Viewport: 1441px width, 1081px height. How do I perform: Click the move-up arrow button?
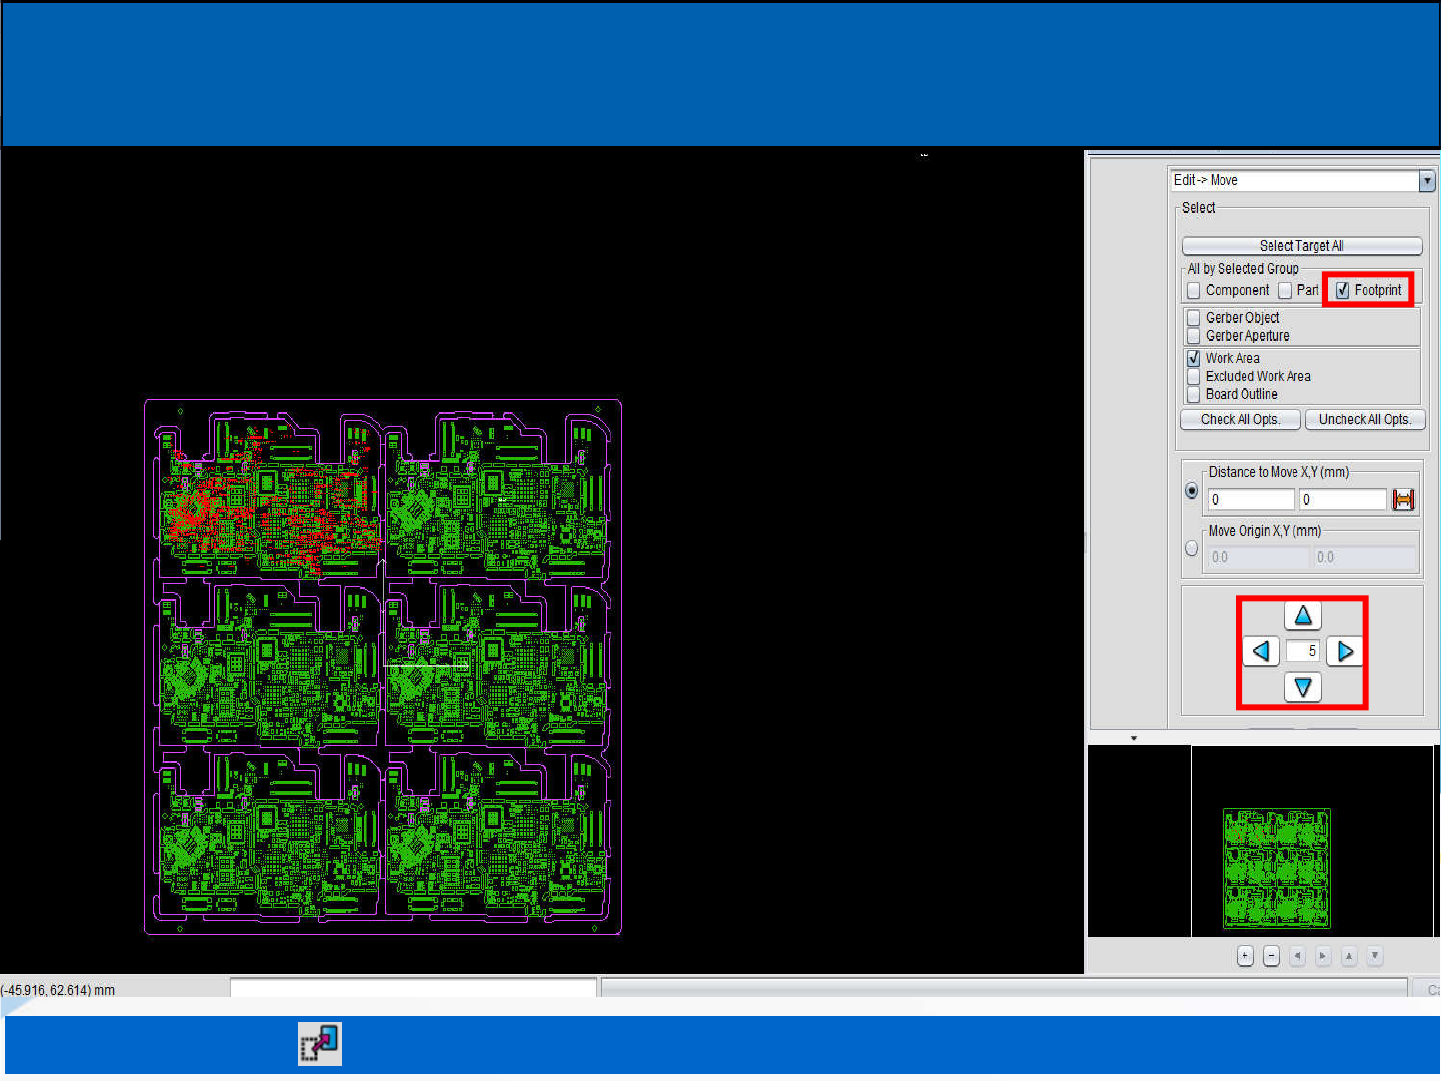[1303, 616]
